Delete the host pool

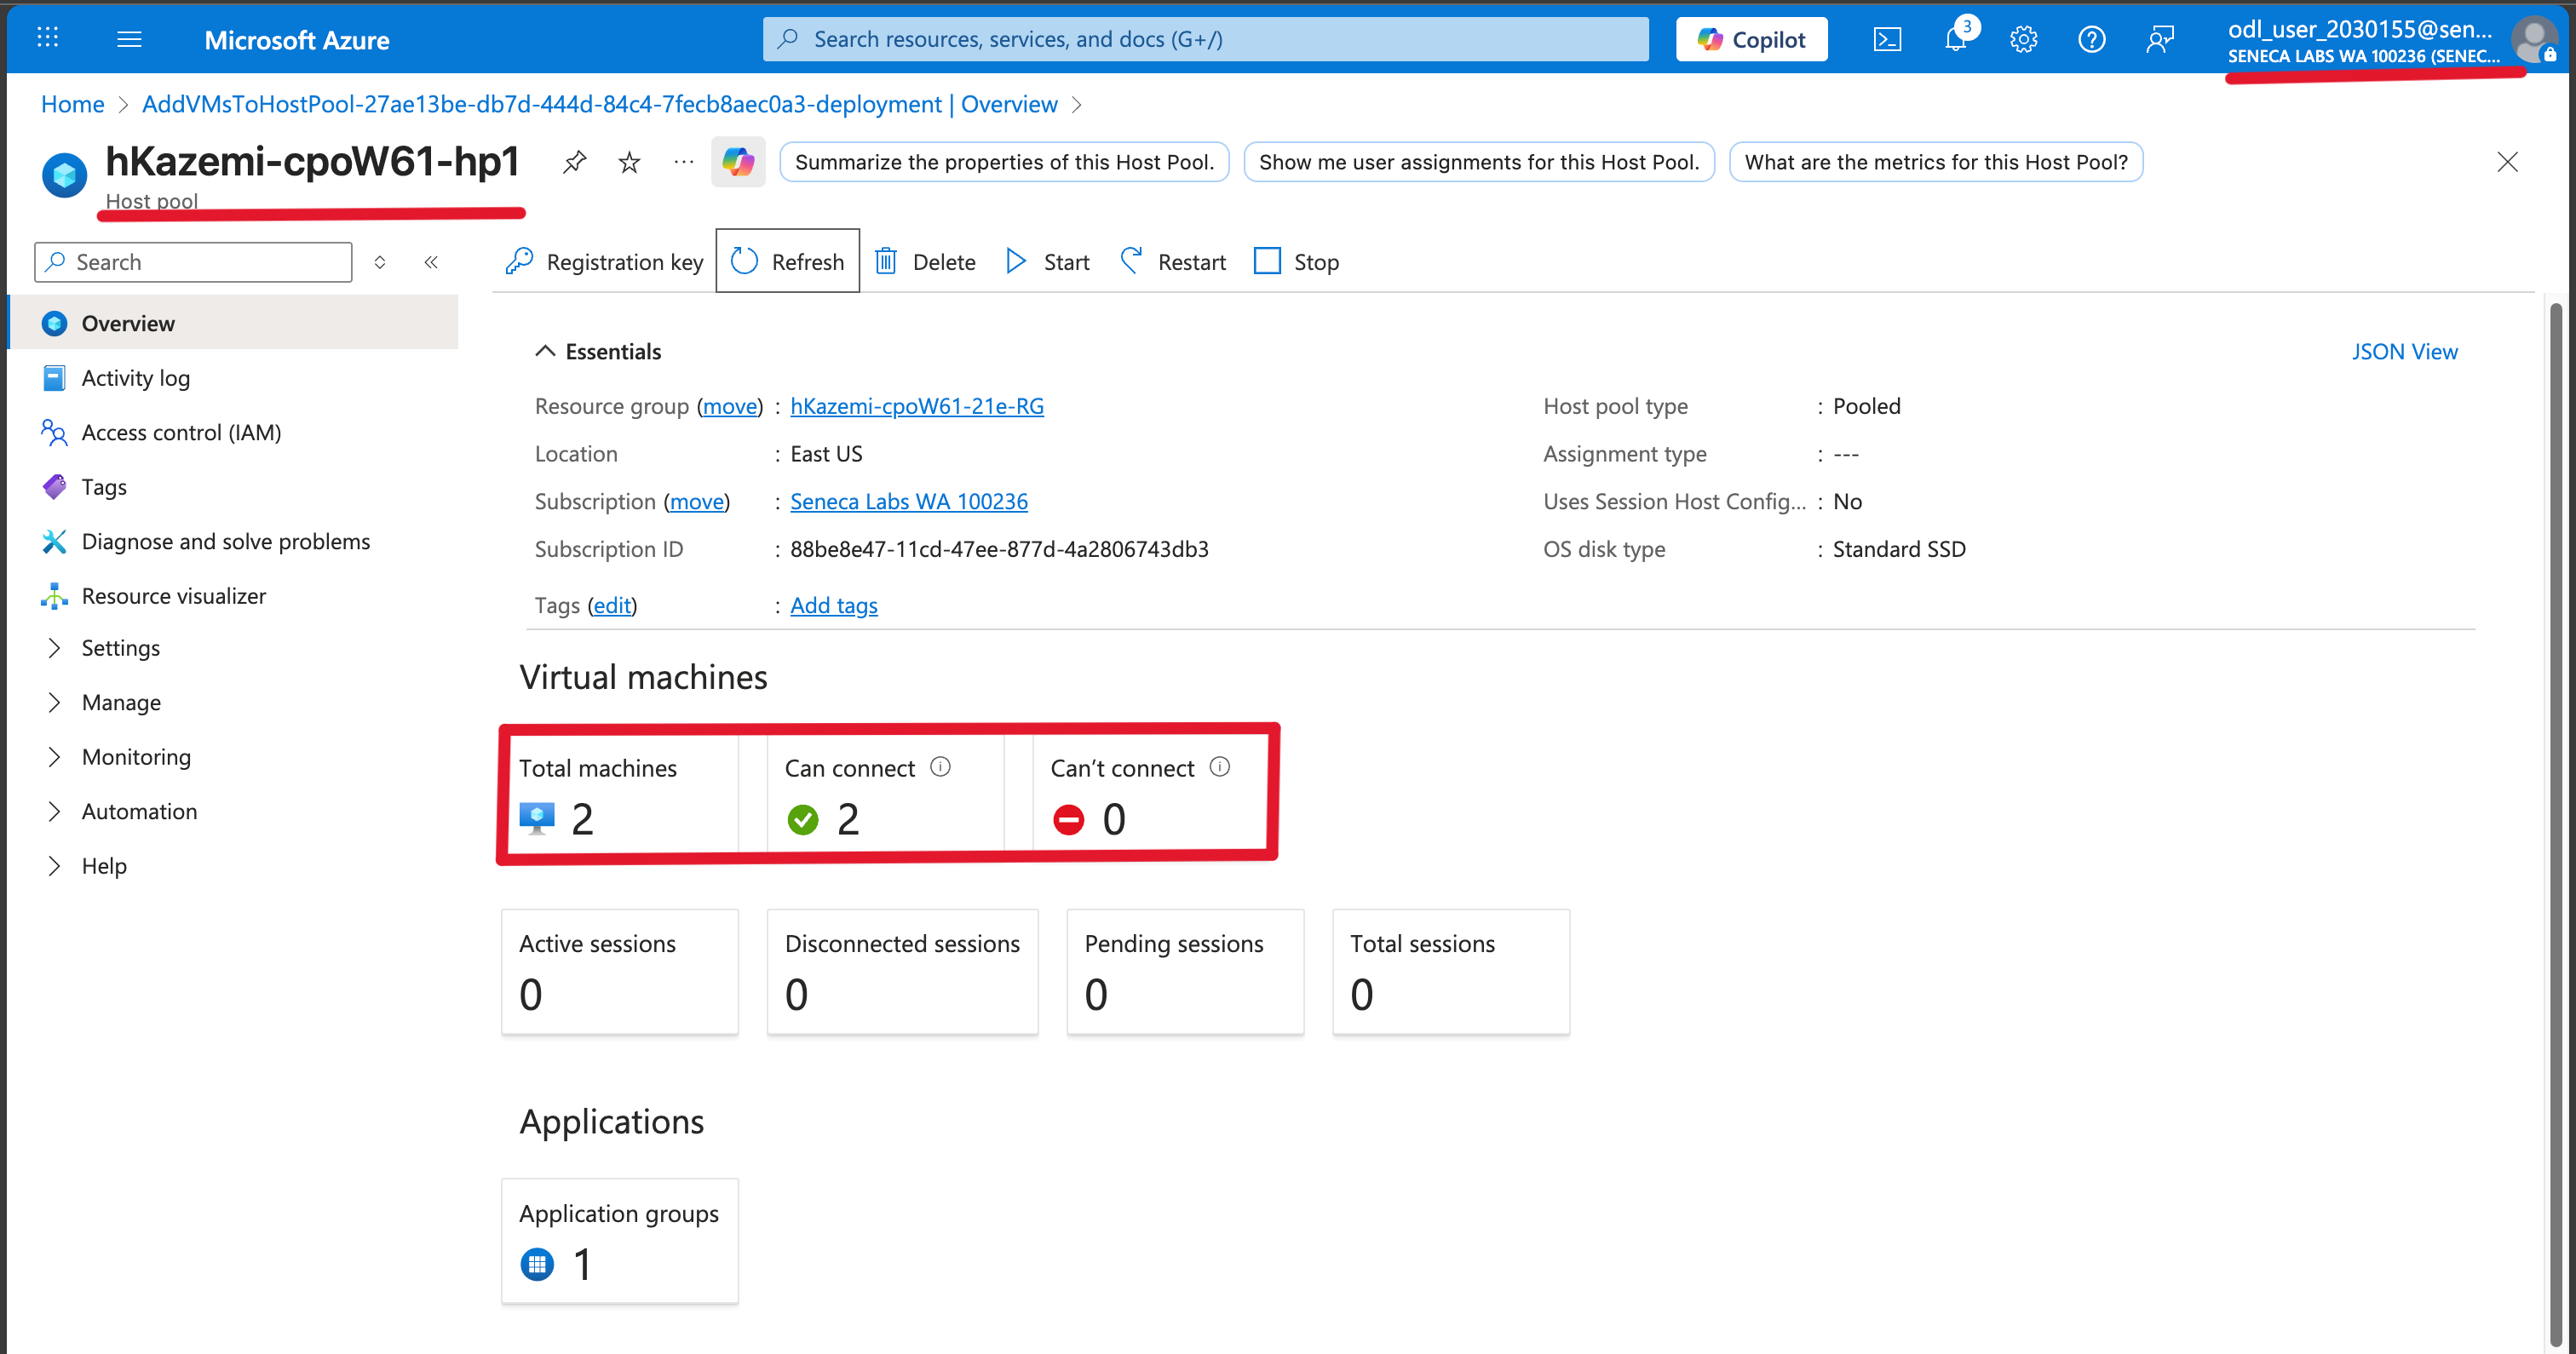coord(925,262)
